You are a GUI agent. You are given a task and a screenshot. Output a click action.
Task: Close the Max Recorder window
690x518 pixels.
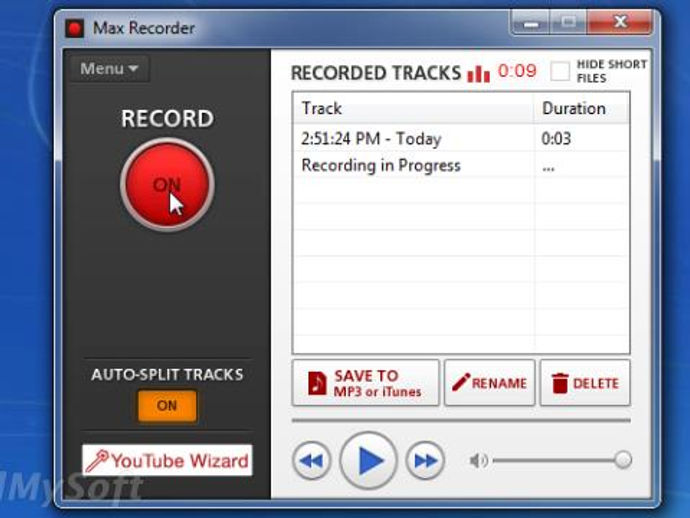point(620,22)
